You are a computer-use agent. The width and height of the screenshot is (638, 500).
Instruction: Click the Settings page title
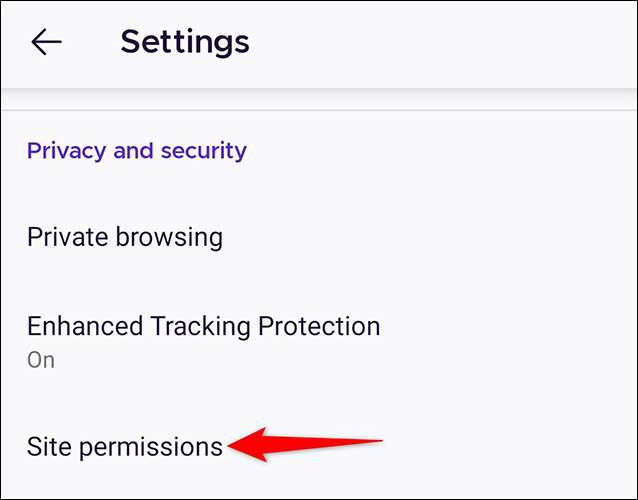coord(185,42)
